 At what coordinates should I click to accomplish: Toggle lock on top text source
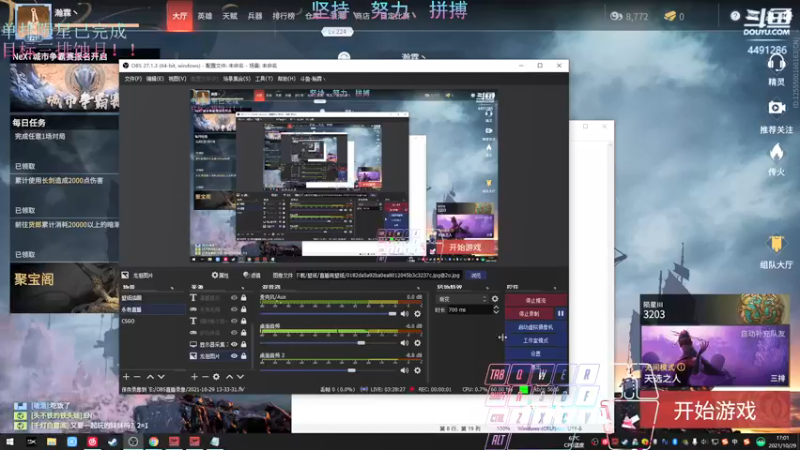243,297
